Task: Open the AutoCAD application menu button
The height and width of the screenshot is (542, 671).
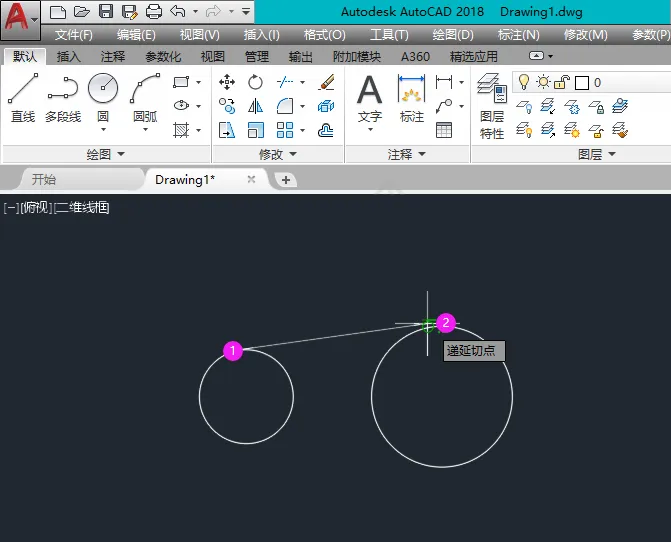Action: pos(20,20)
